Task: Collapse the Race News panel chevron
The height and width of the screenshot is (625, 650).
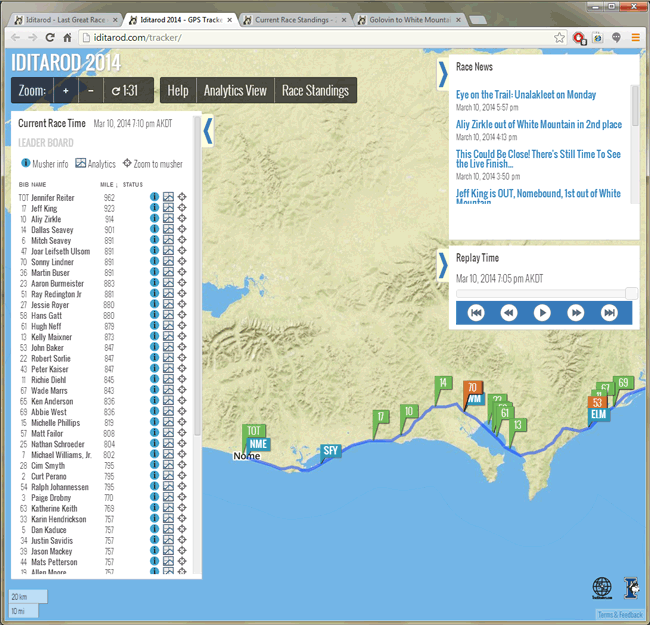Action: [443, 74]
